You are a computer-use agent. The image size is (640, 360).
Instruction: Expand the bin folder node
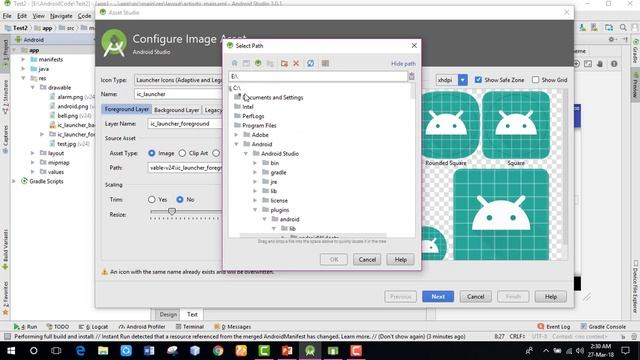(x=255, y=163)
